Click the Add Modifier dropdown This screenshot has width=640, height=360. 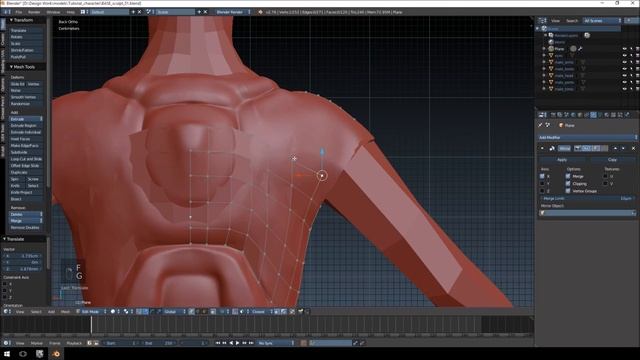587,138
